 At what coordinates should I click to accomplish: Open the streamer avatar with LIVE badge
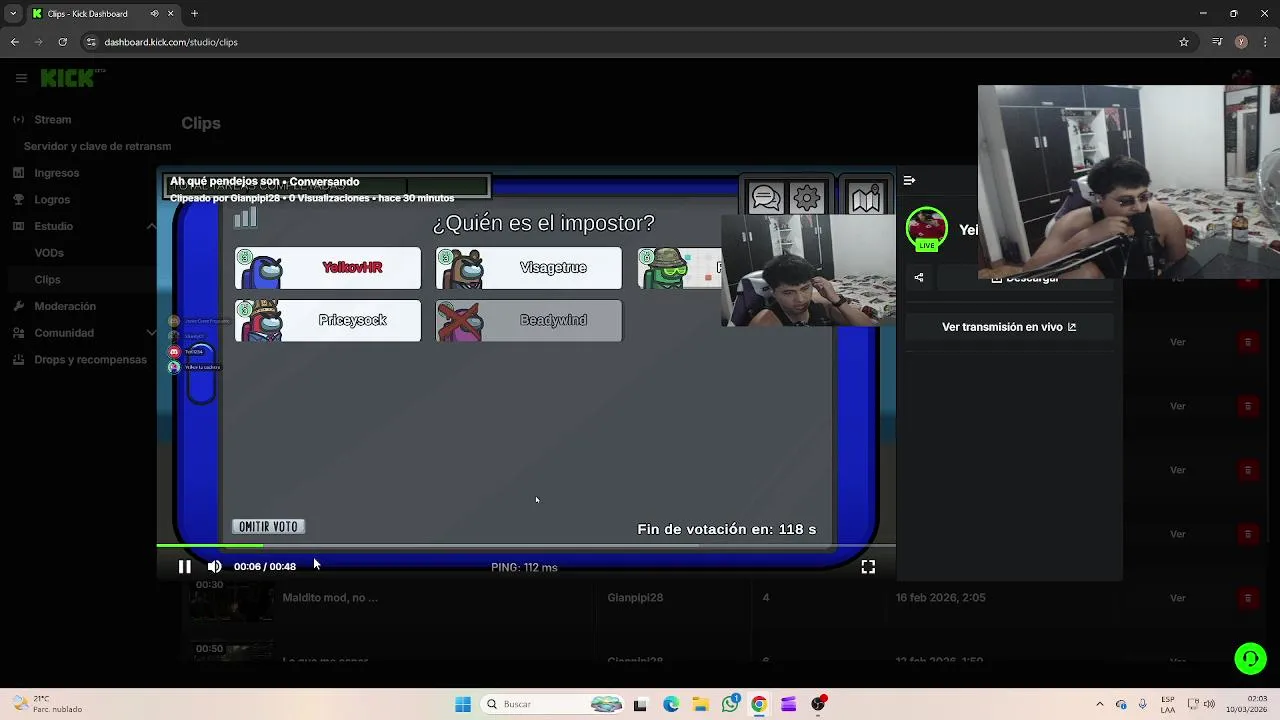click(927, 229)
